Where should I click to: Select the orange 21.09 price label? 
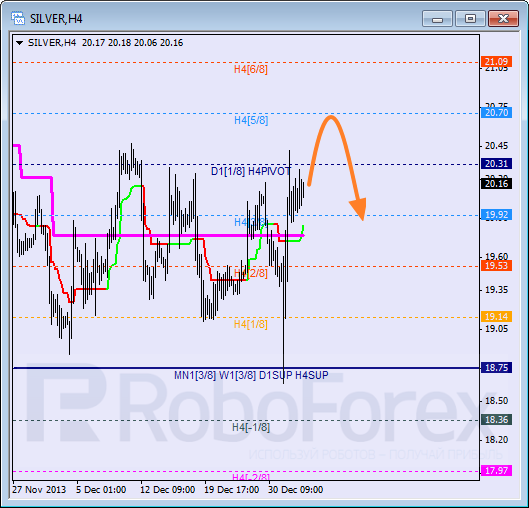pos(496,62)
